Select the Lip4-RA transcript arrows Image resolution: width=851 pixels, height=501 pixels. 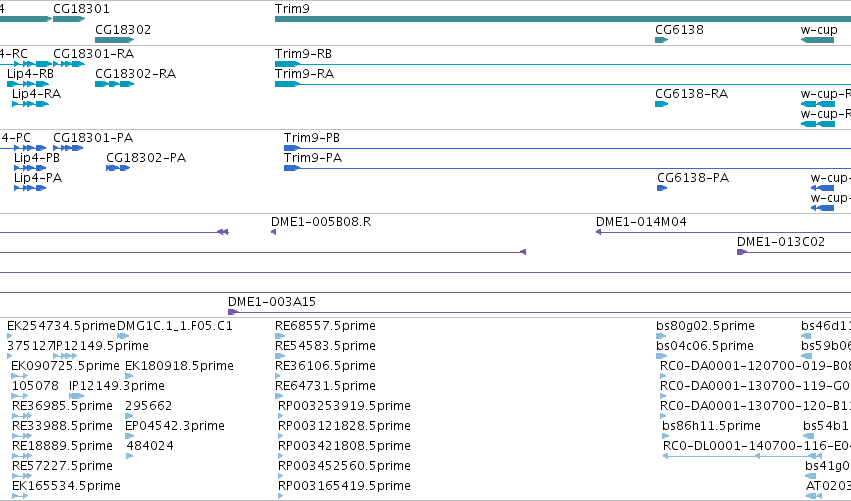tap(30, 104)
